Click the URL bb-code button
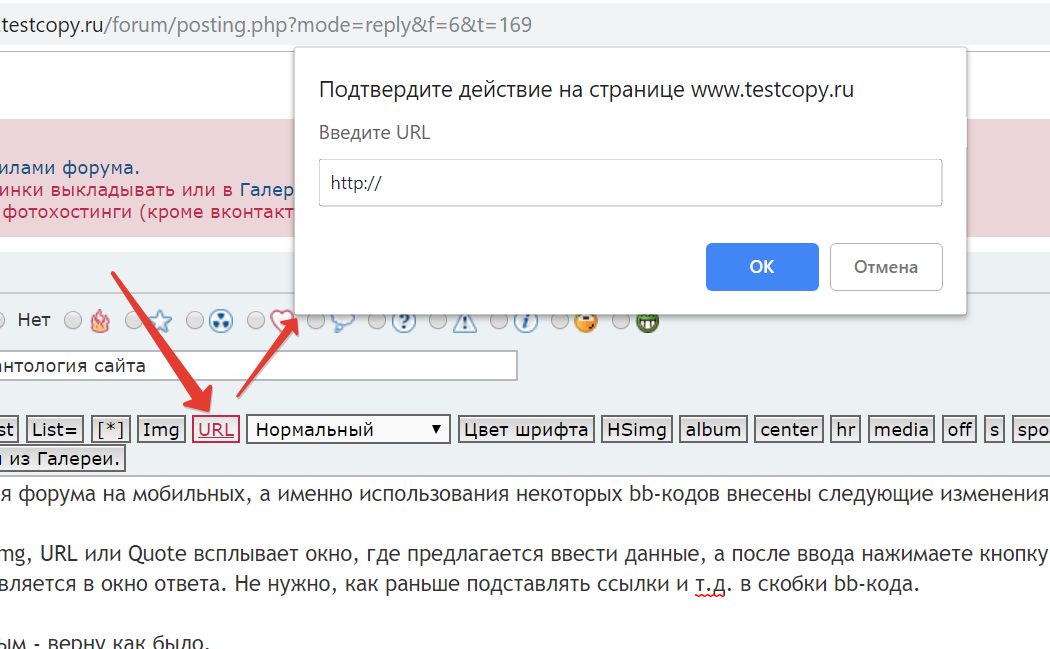Viewport: 1050px width, 649px height. [216, 430]
